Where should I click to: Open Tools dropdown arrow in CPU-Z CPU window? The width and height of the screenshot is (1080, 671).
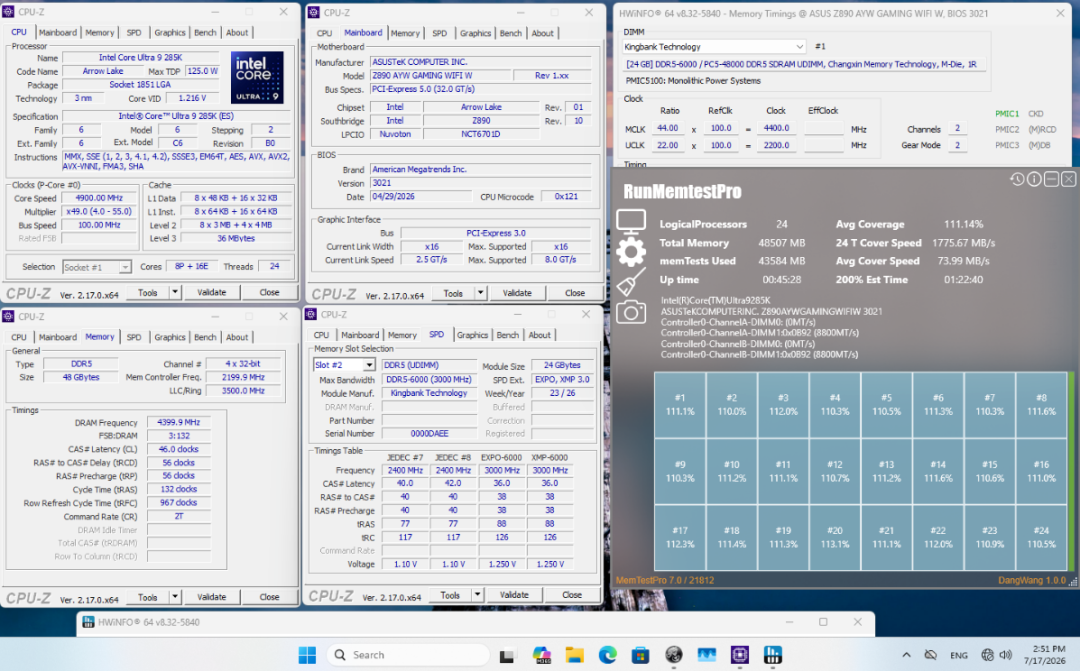[175, 292]
